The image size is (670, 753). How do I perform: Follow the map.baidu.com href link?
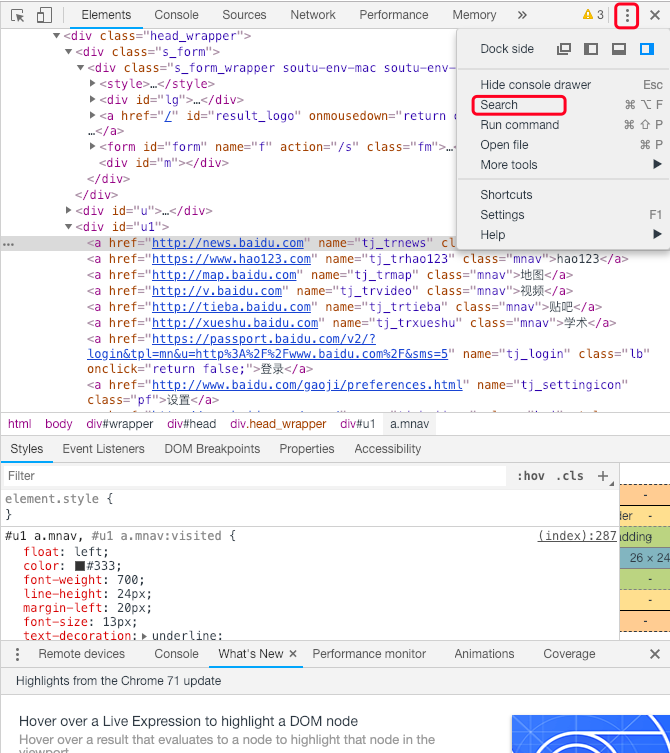click(224, 275)
